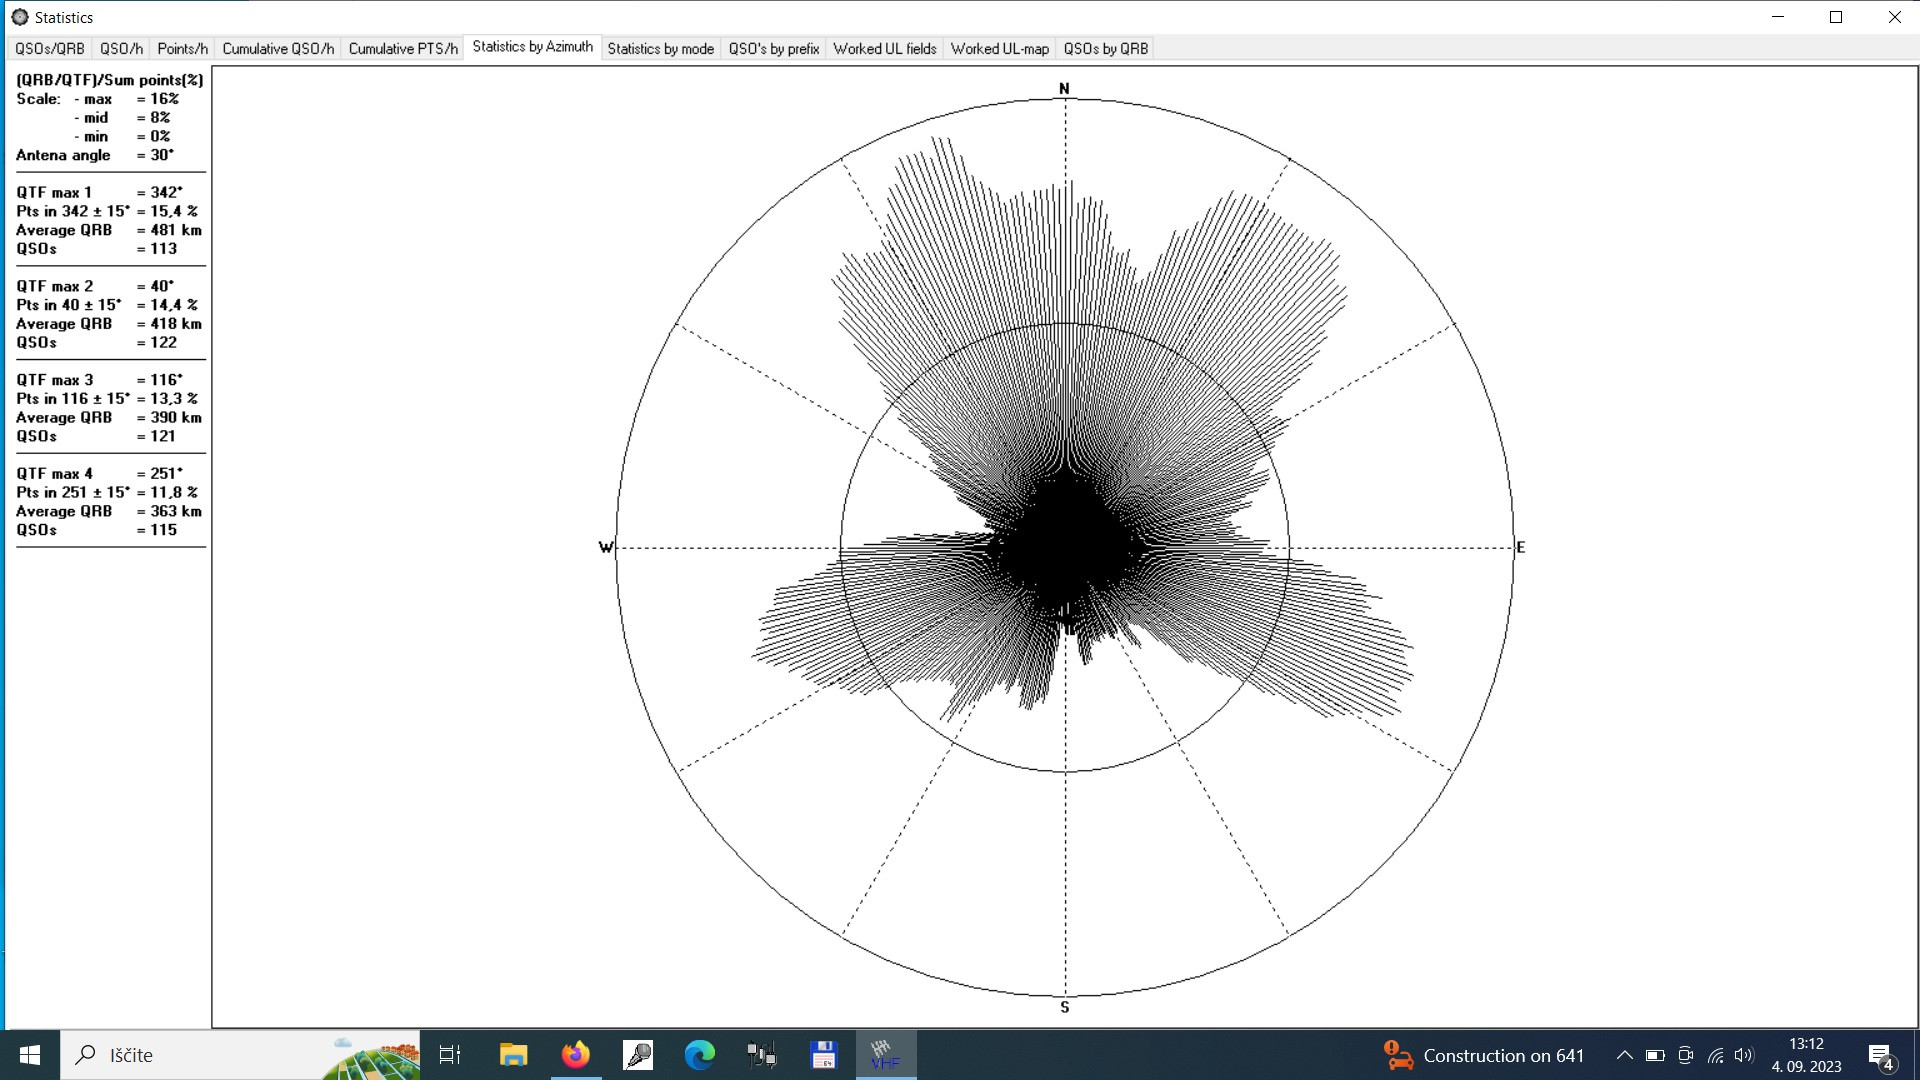This screenshot has width=1920, height=1080.
Task: Switch to Cumulative PTS/h tab
Action: pyautogui.click(x=403, y=48)
